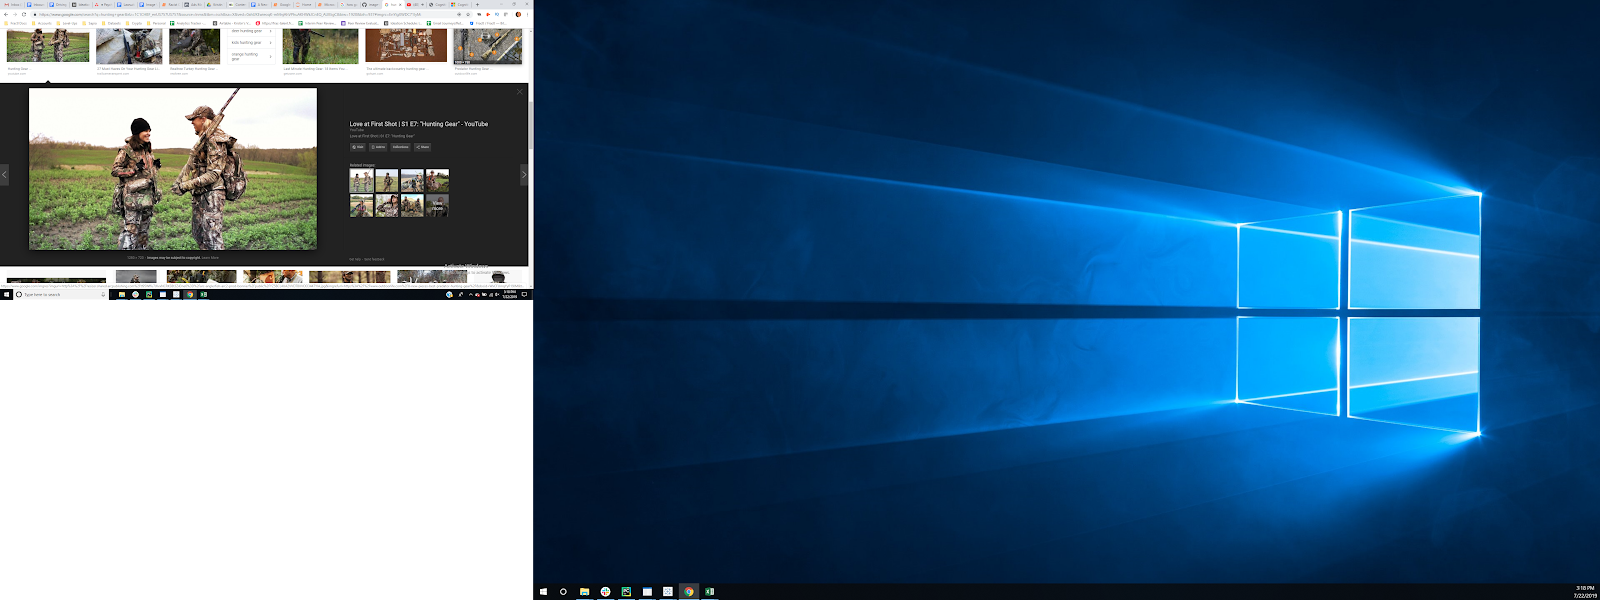Go back using Chrome's back arrow
This screenshot has height=600, width=1600.
tap(5, 14)
